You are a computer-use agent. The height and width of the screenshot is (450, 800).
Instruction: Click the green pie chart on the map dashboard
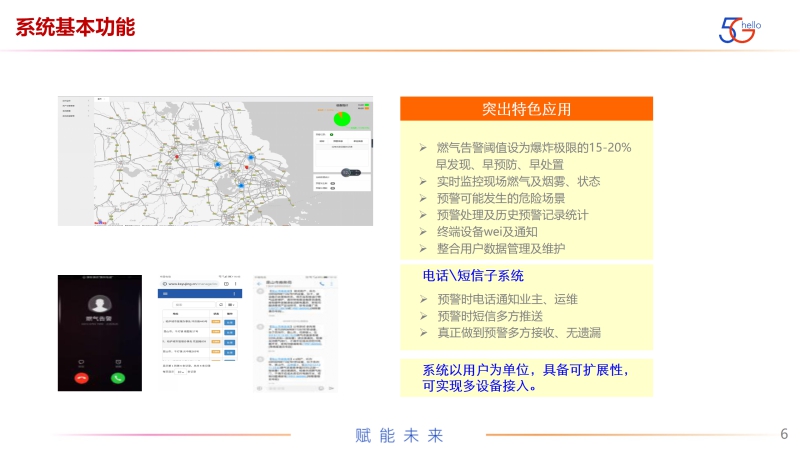342,119
